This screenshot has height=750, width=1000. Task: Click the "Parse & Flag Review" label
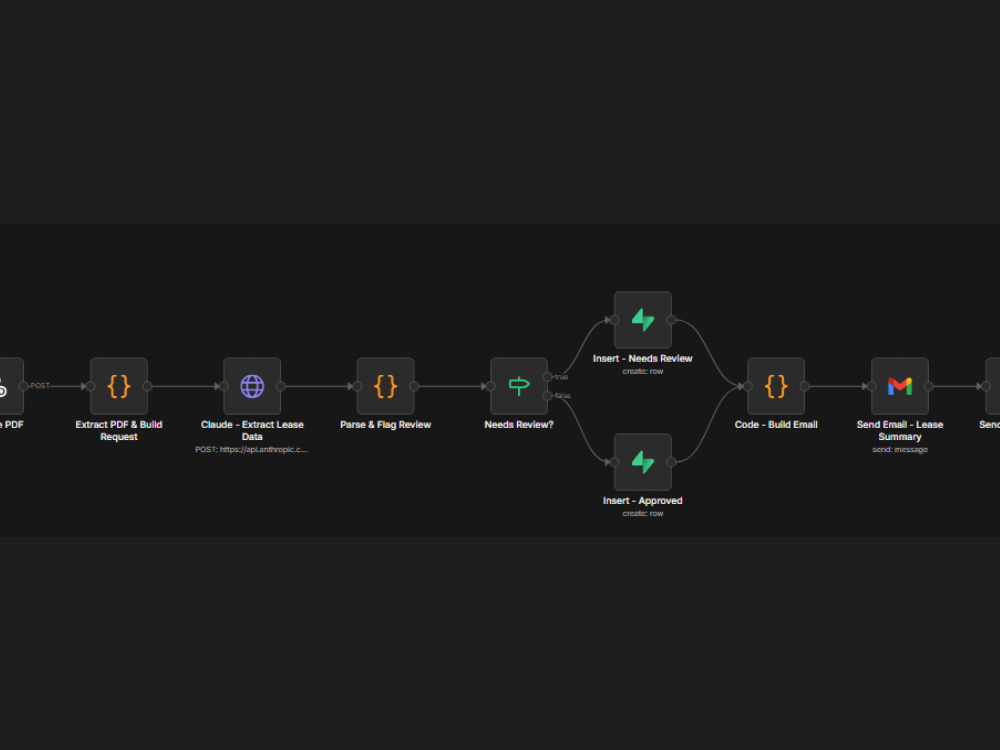385,425
